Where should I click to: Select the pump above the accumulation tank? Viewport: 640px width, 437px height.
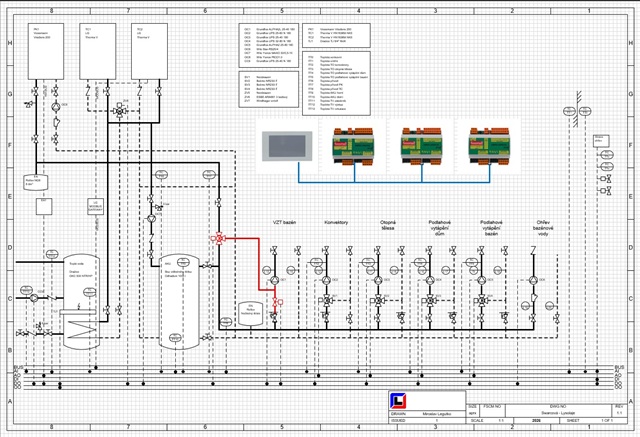[x=151, y=219]
